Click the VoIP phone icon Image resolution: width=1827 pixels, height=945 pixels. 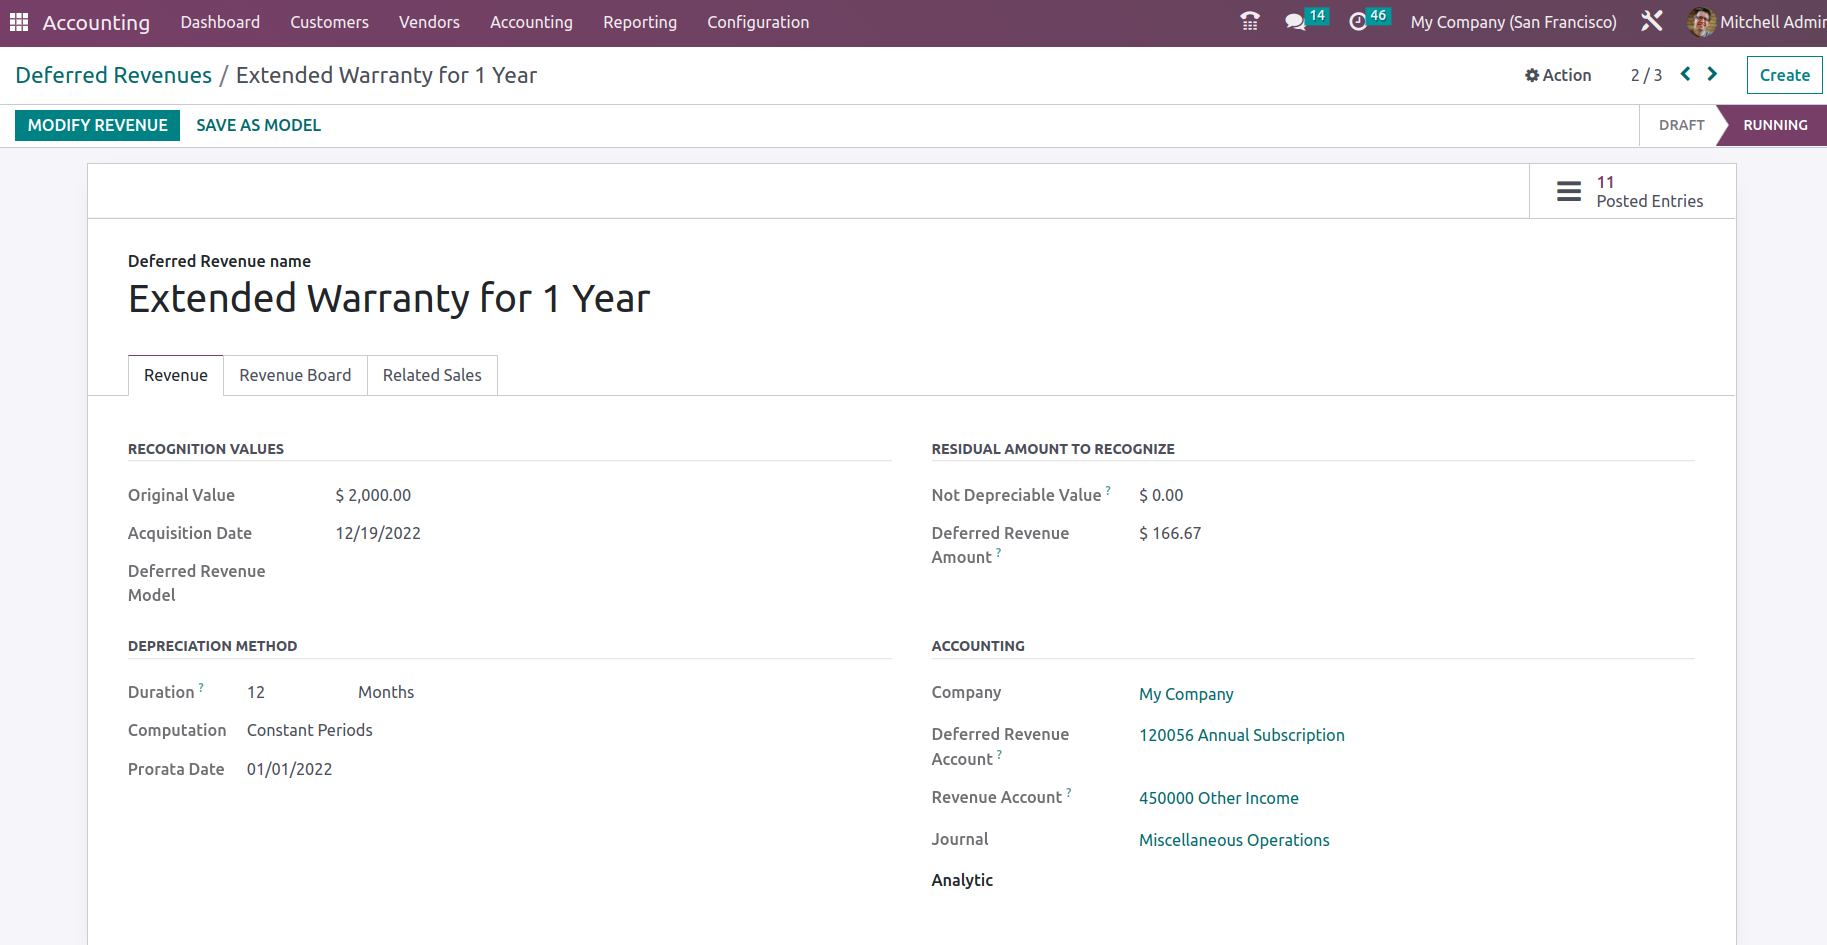(1250, 22)
